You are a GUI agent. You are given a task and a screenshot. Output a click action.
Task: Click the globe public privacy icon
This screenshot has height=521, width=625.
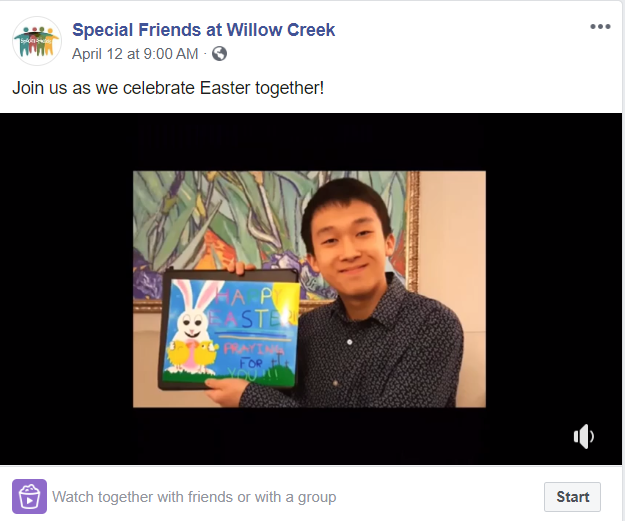pyautogui.click(x=219, y=54)
